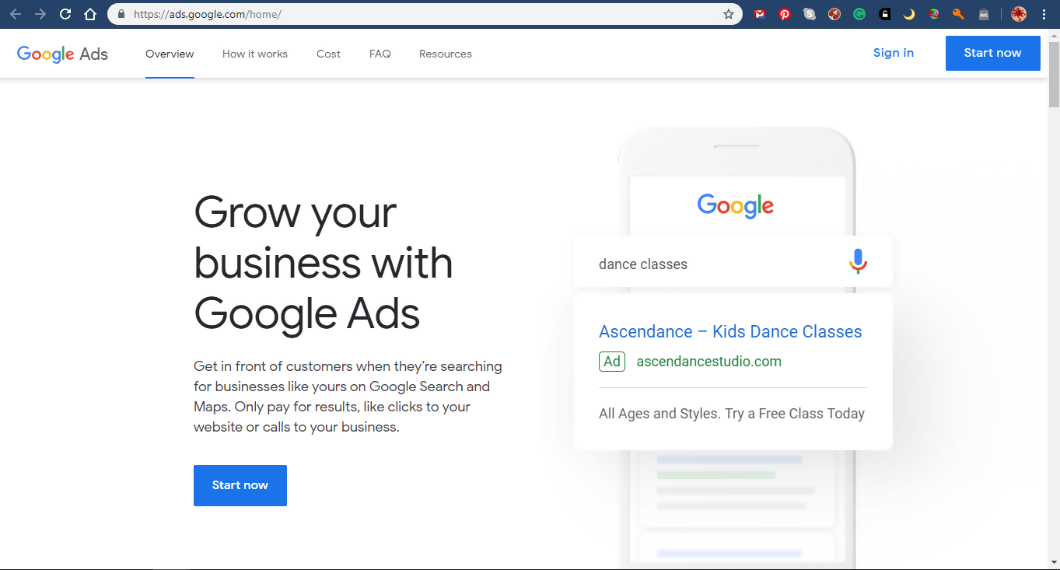Click the paragraph starting Get in front of customers
This screenshot has height=570, width=1060.
click(x=347, y=396)
